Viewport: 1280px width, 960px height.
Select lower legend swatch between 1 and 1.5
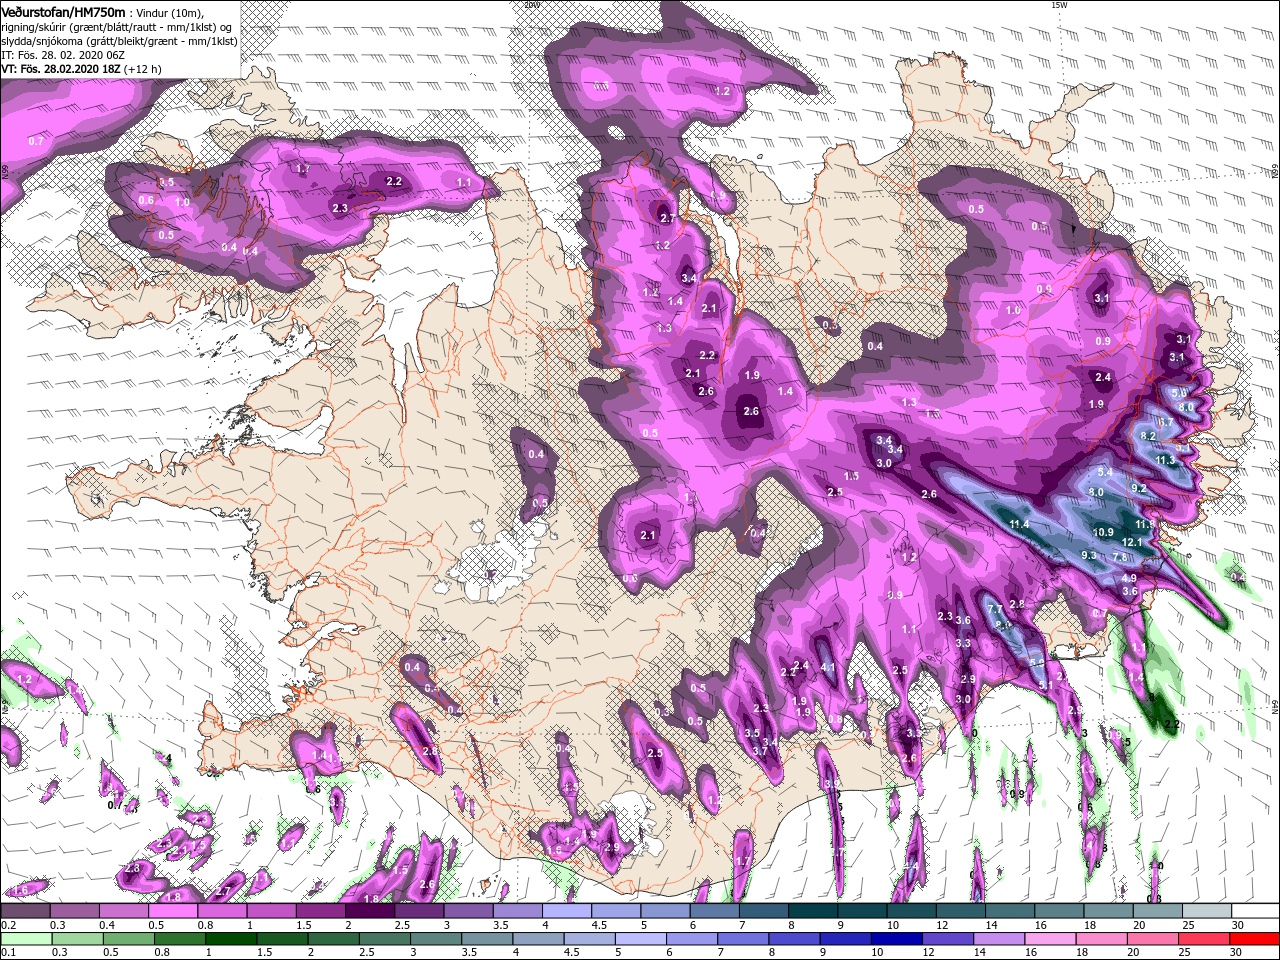(x=231, y=939)
